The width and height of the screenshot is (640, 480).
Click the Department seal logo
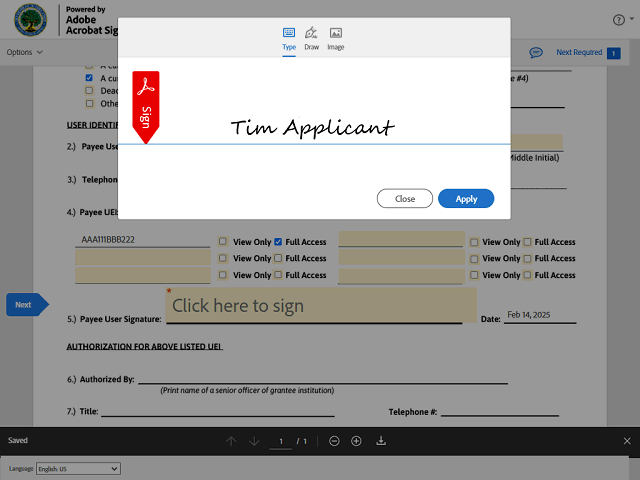click(31, 20)
